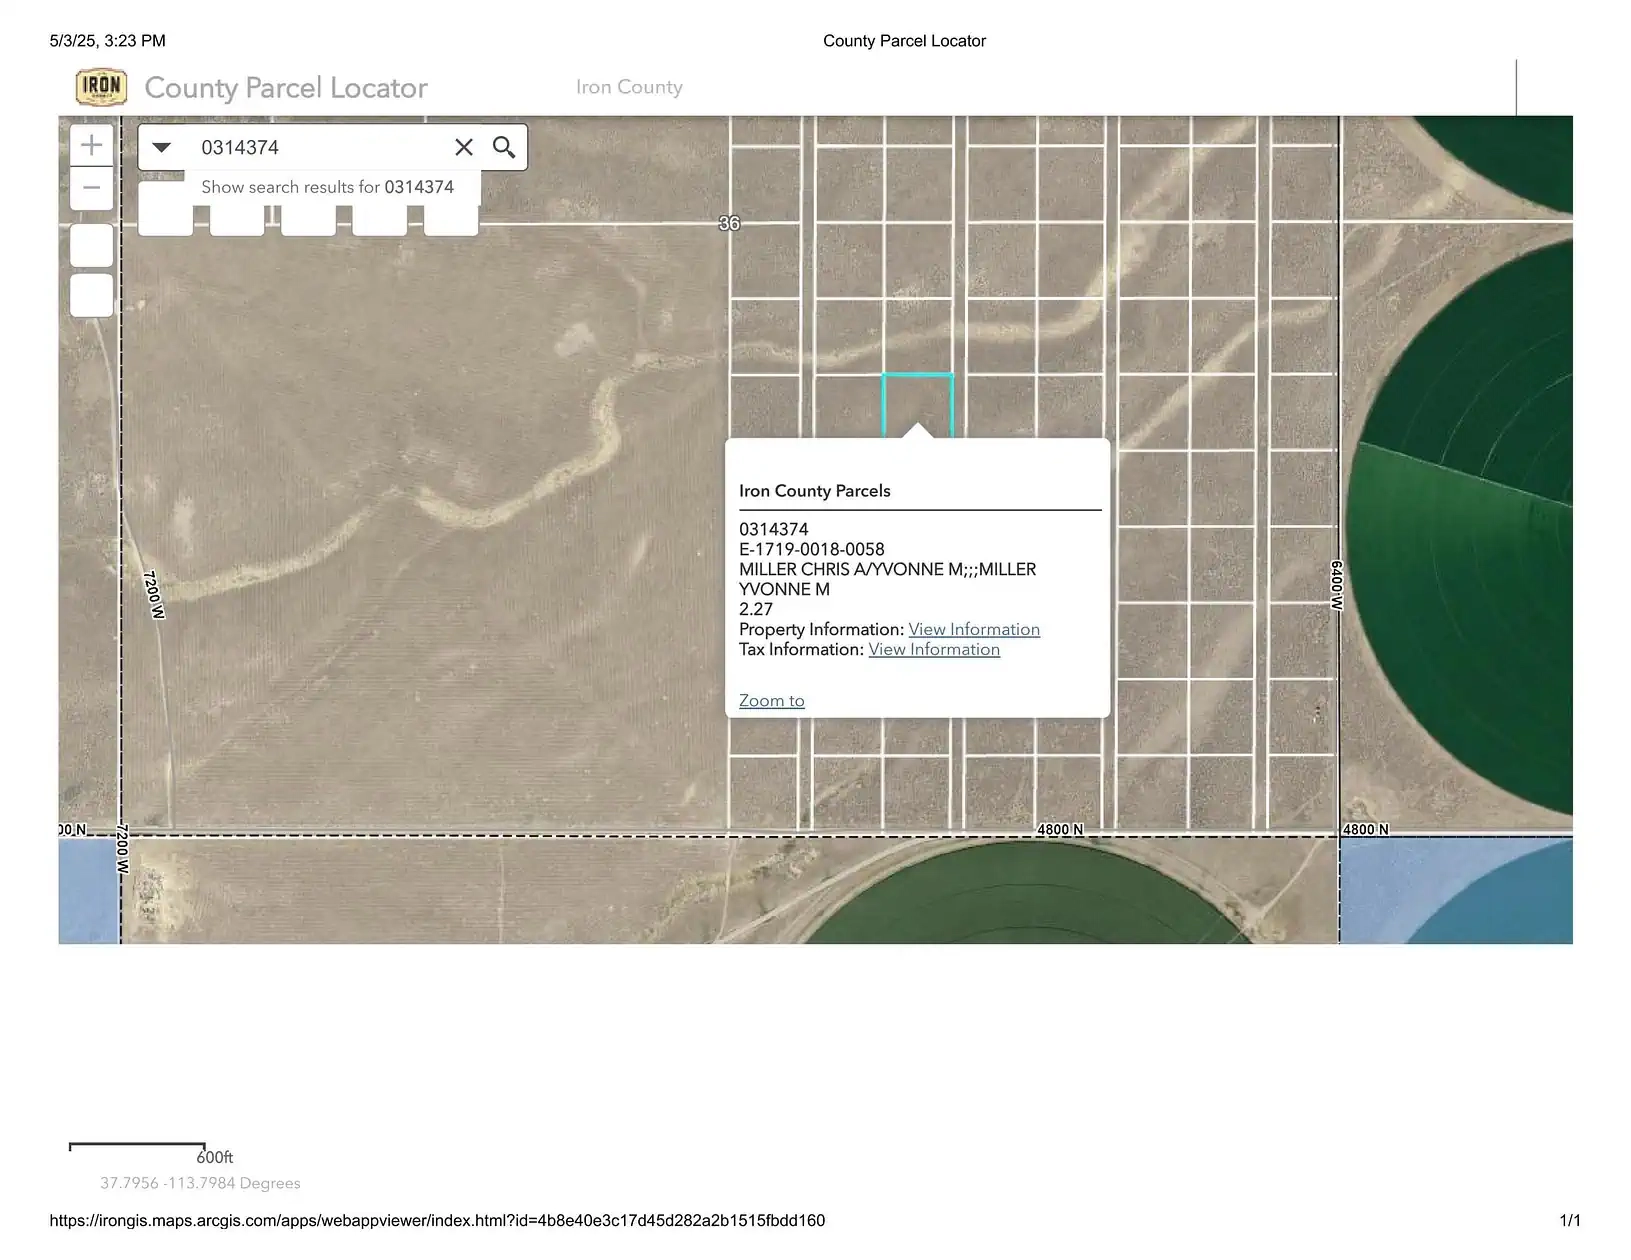Screen dimensions: 1631x1260
Task: Click the zoom in plus icon
Action: pos(91,144)
